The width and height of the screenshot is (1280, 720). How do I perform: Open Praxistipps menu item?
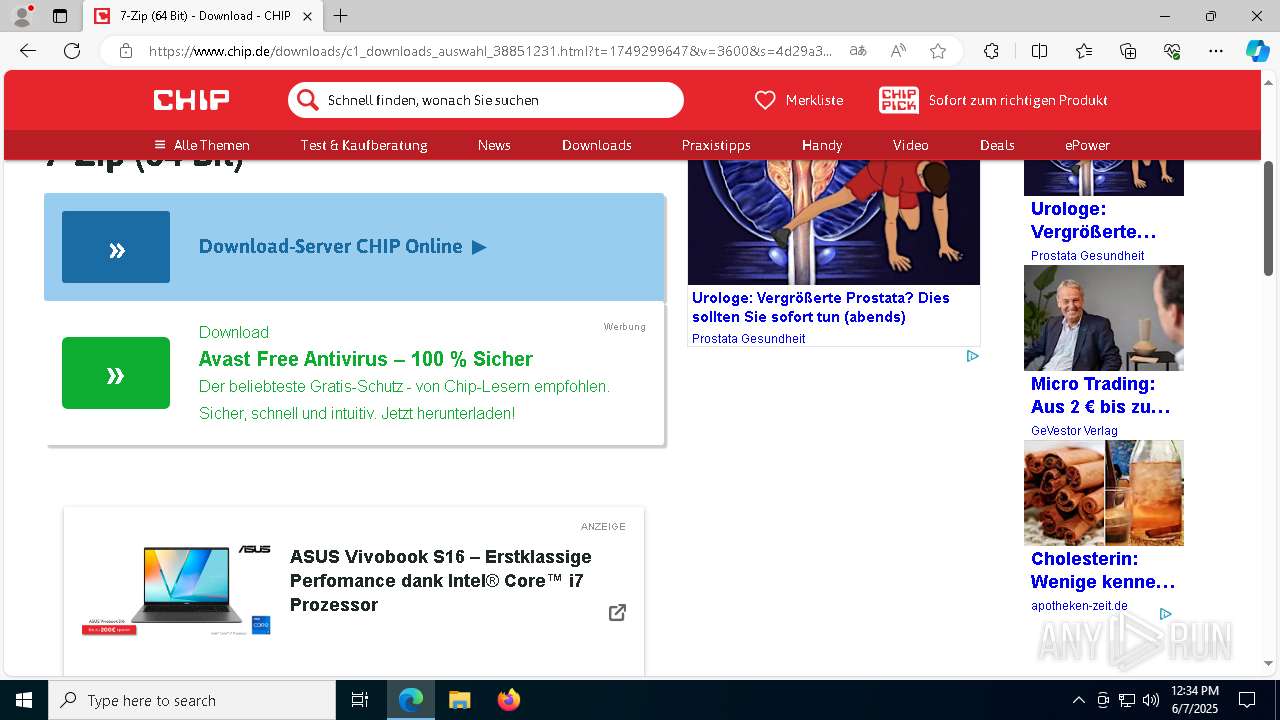point(716,145)
